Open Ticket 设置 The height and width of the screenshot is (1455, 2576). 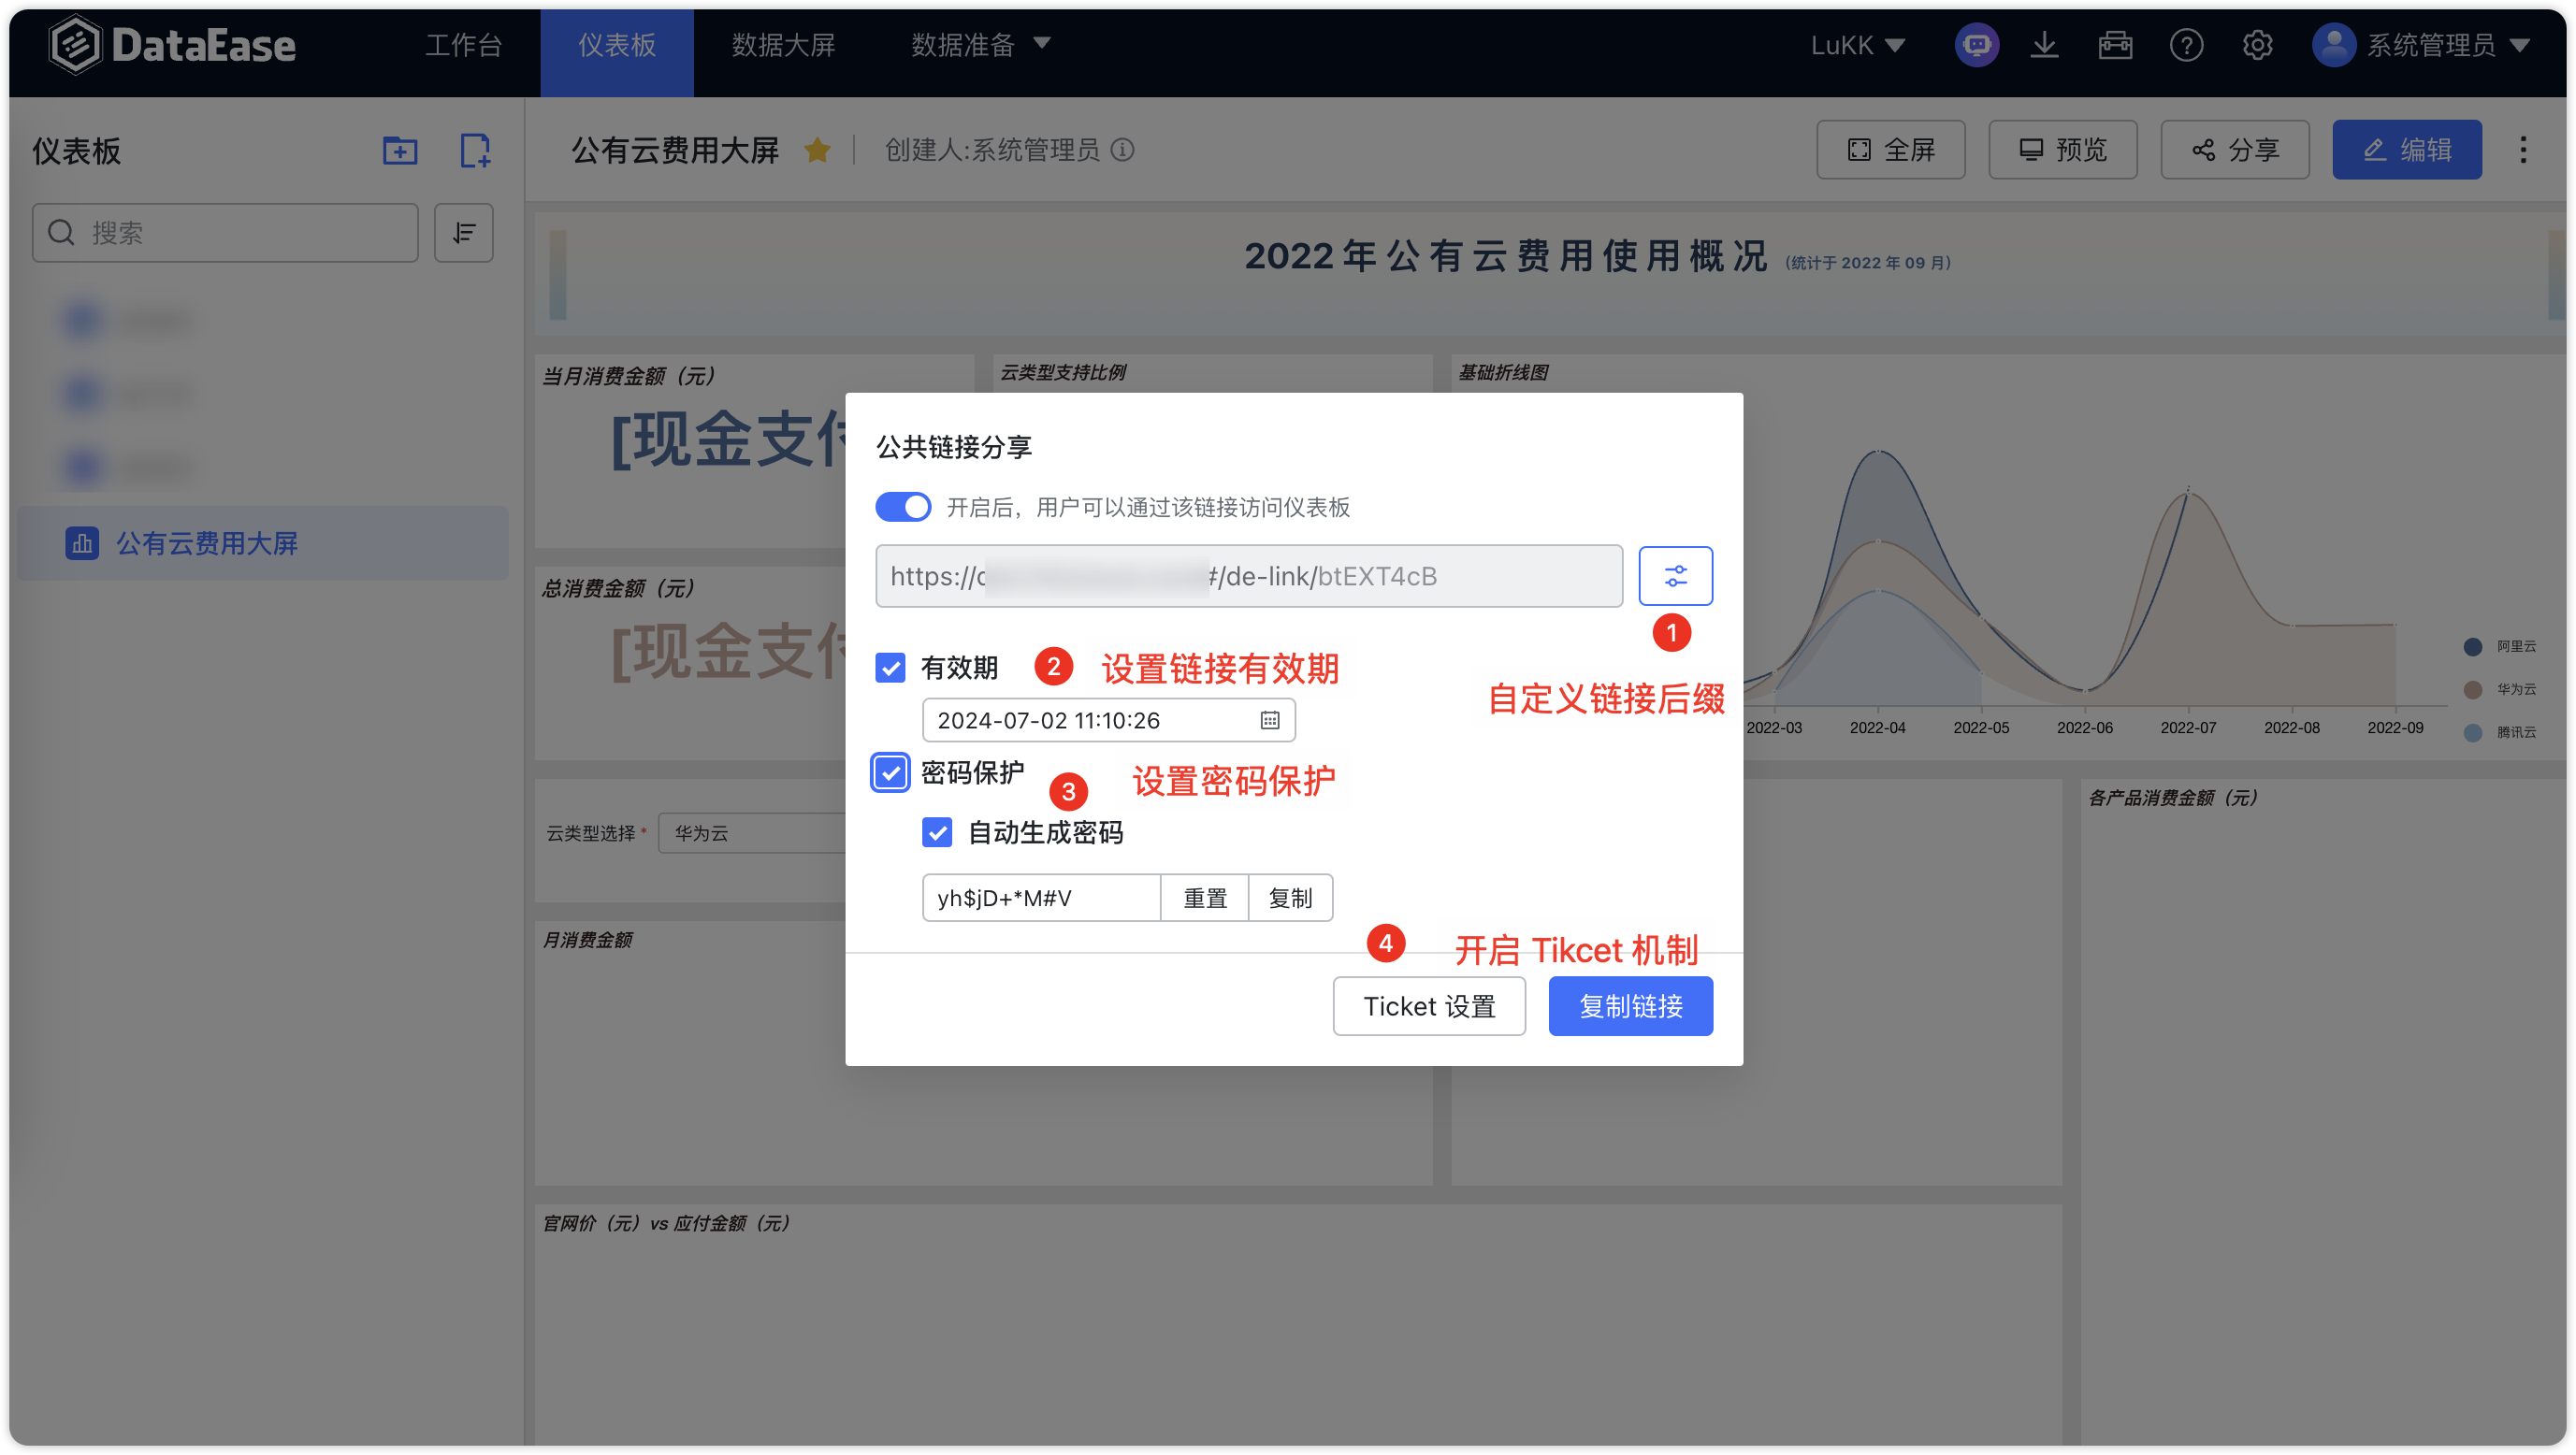tap(1429, 1006)
